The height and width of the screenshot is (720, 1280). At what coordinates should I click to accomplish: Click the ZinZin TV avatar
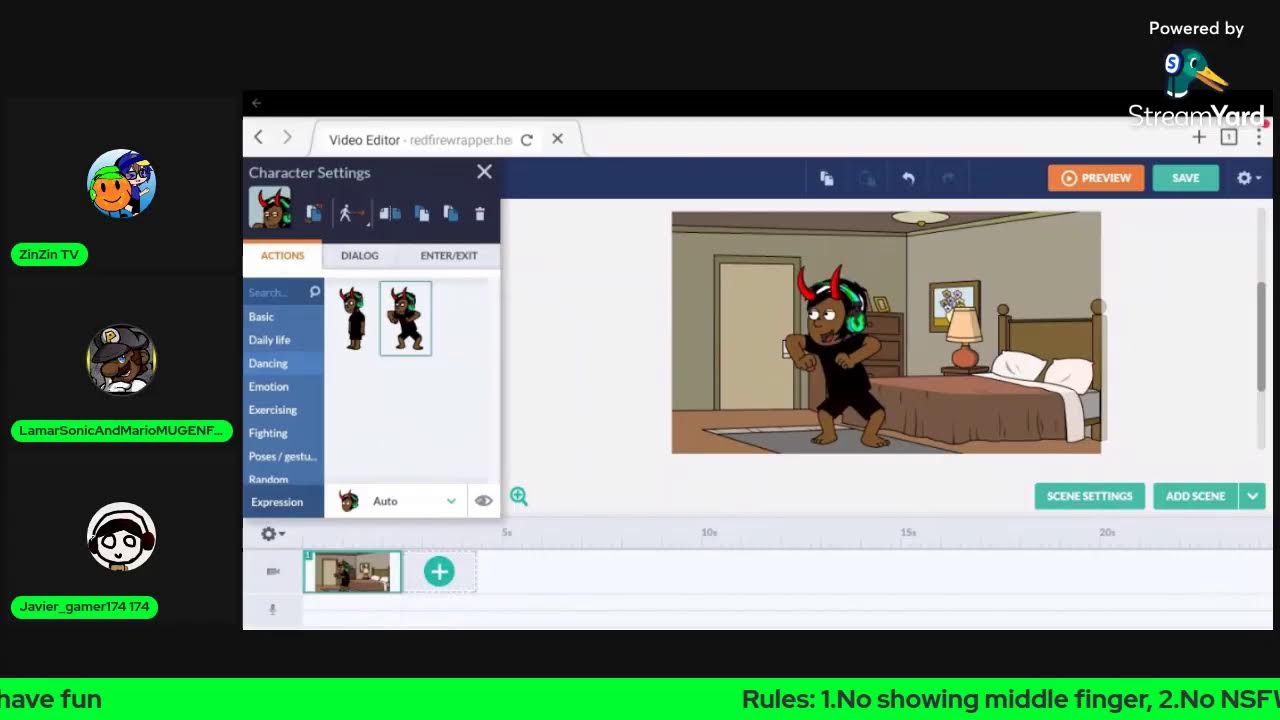click(x=122, y=184)
